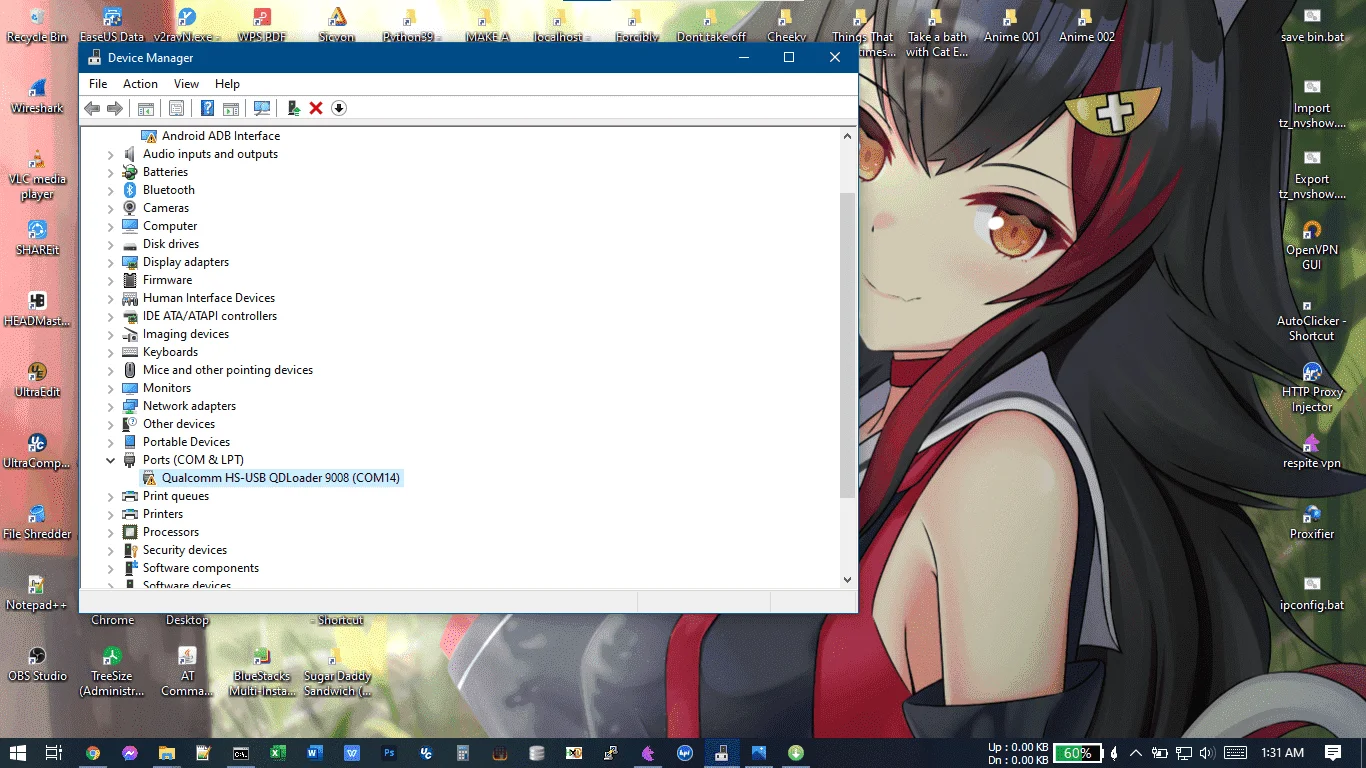Click the blue Help toolbar icon

(x=207, y=108)
